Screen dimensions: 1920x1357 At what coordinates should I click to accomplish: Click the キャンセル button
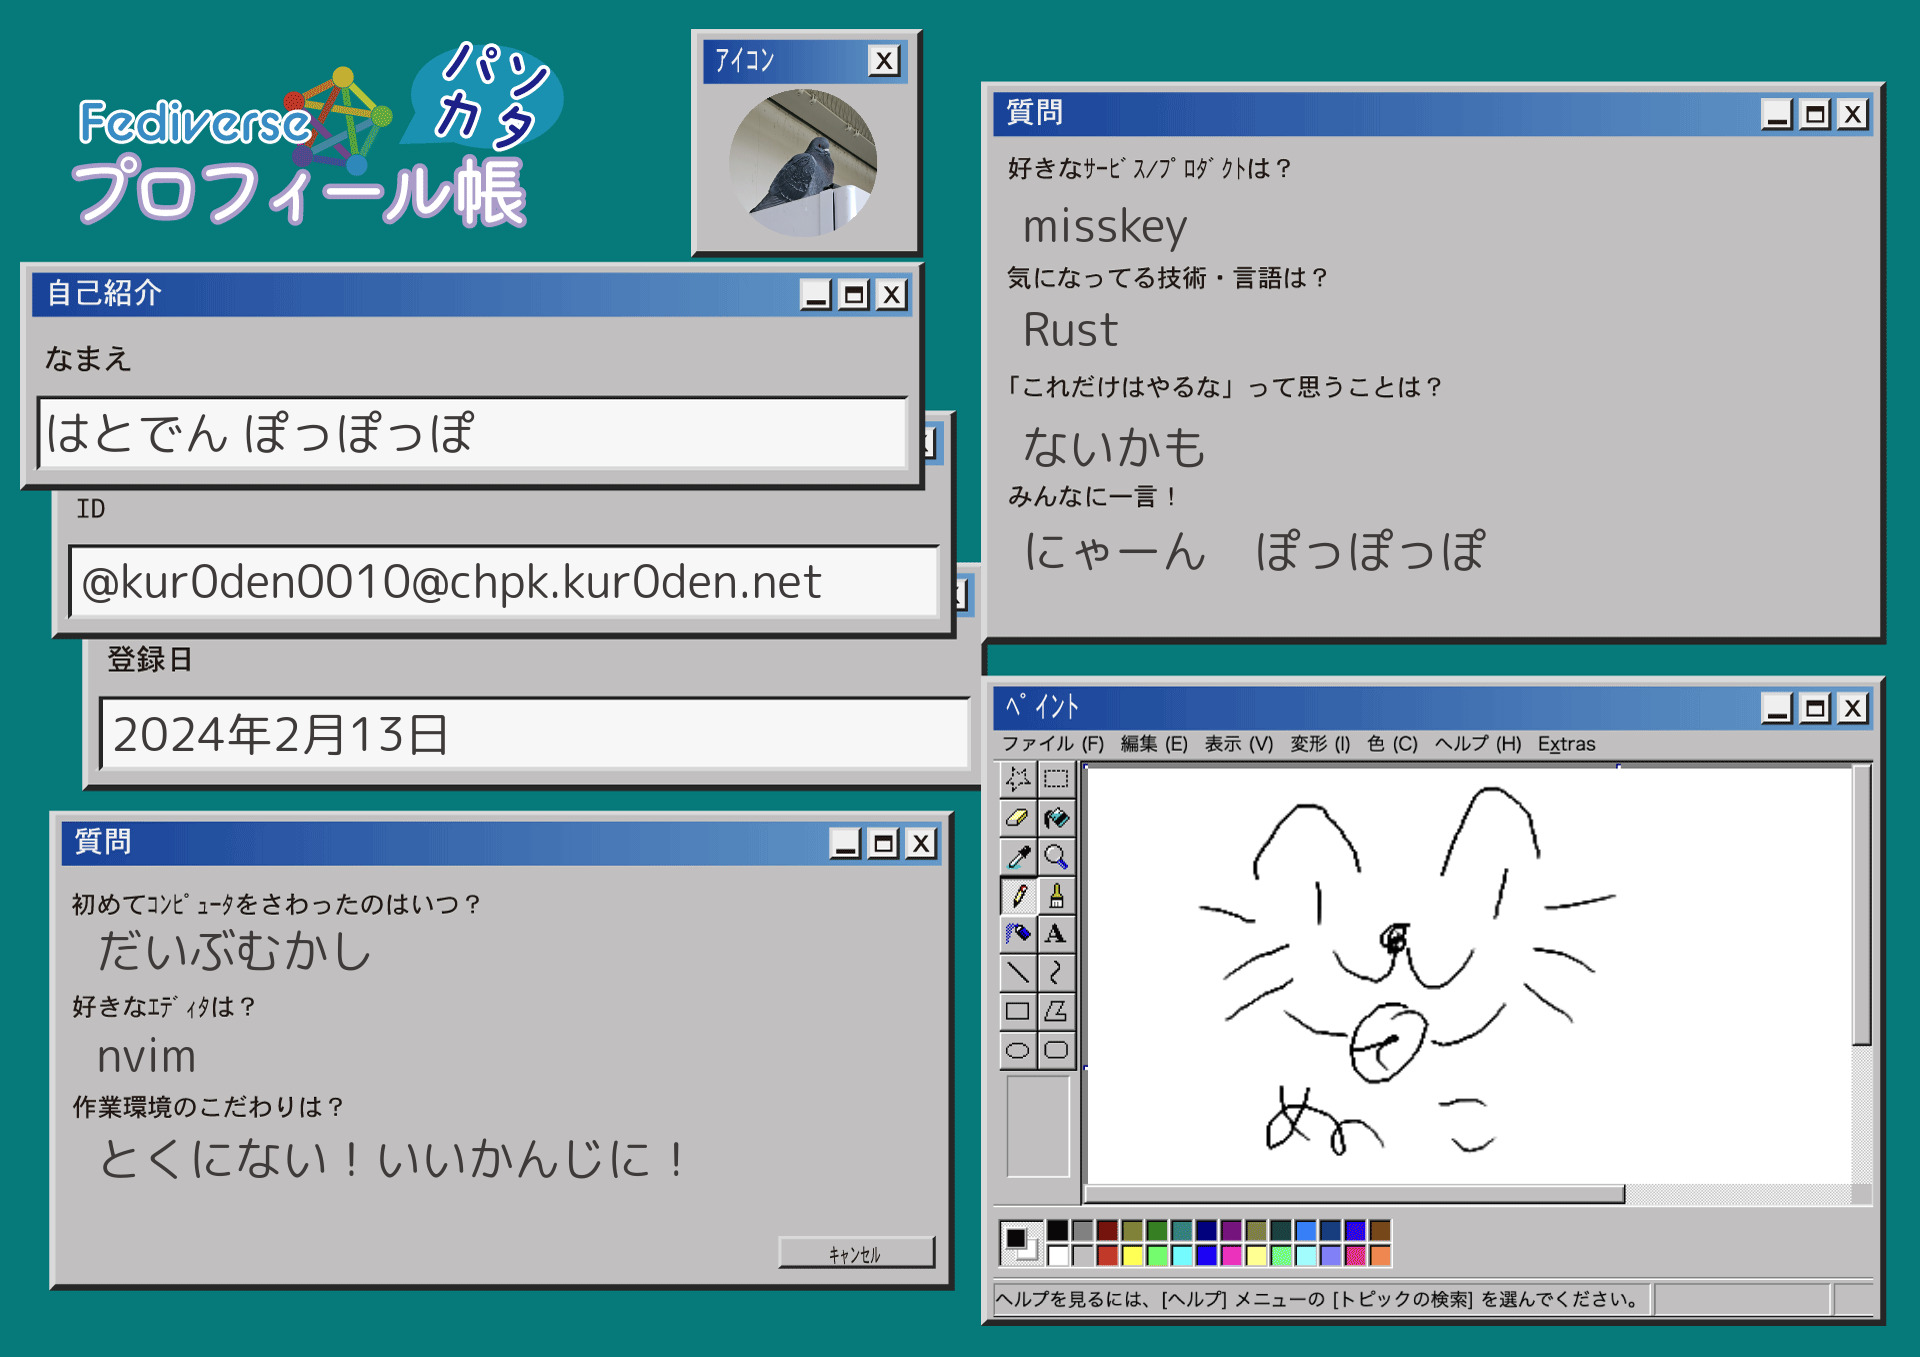click(856, 1254)
